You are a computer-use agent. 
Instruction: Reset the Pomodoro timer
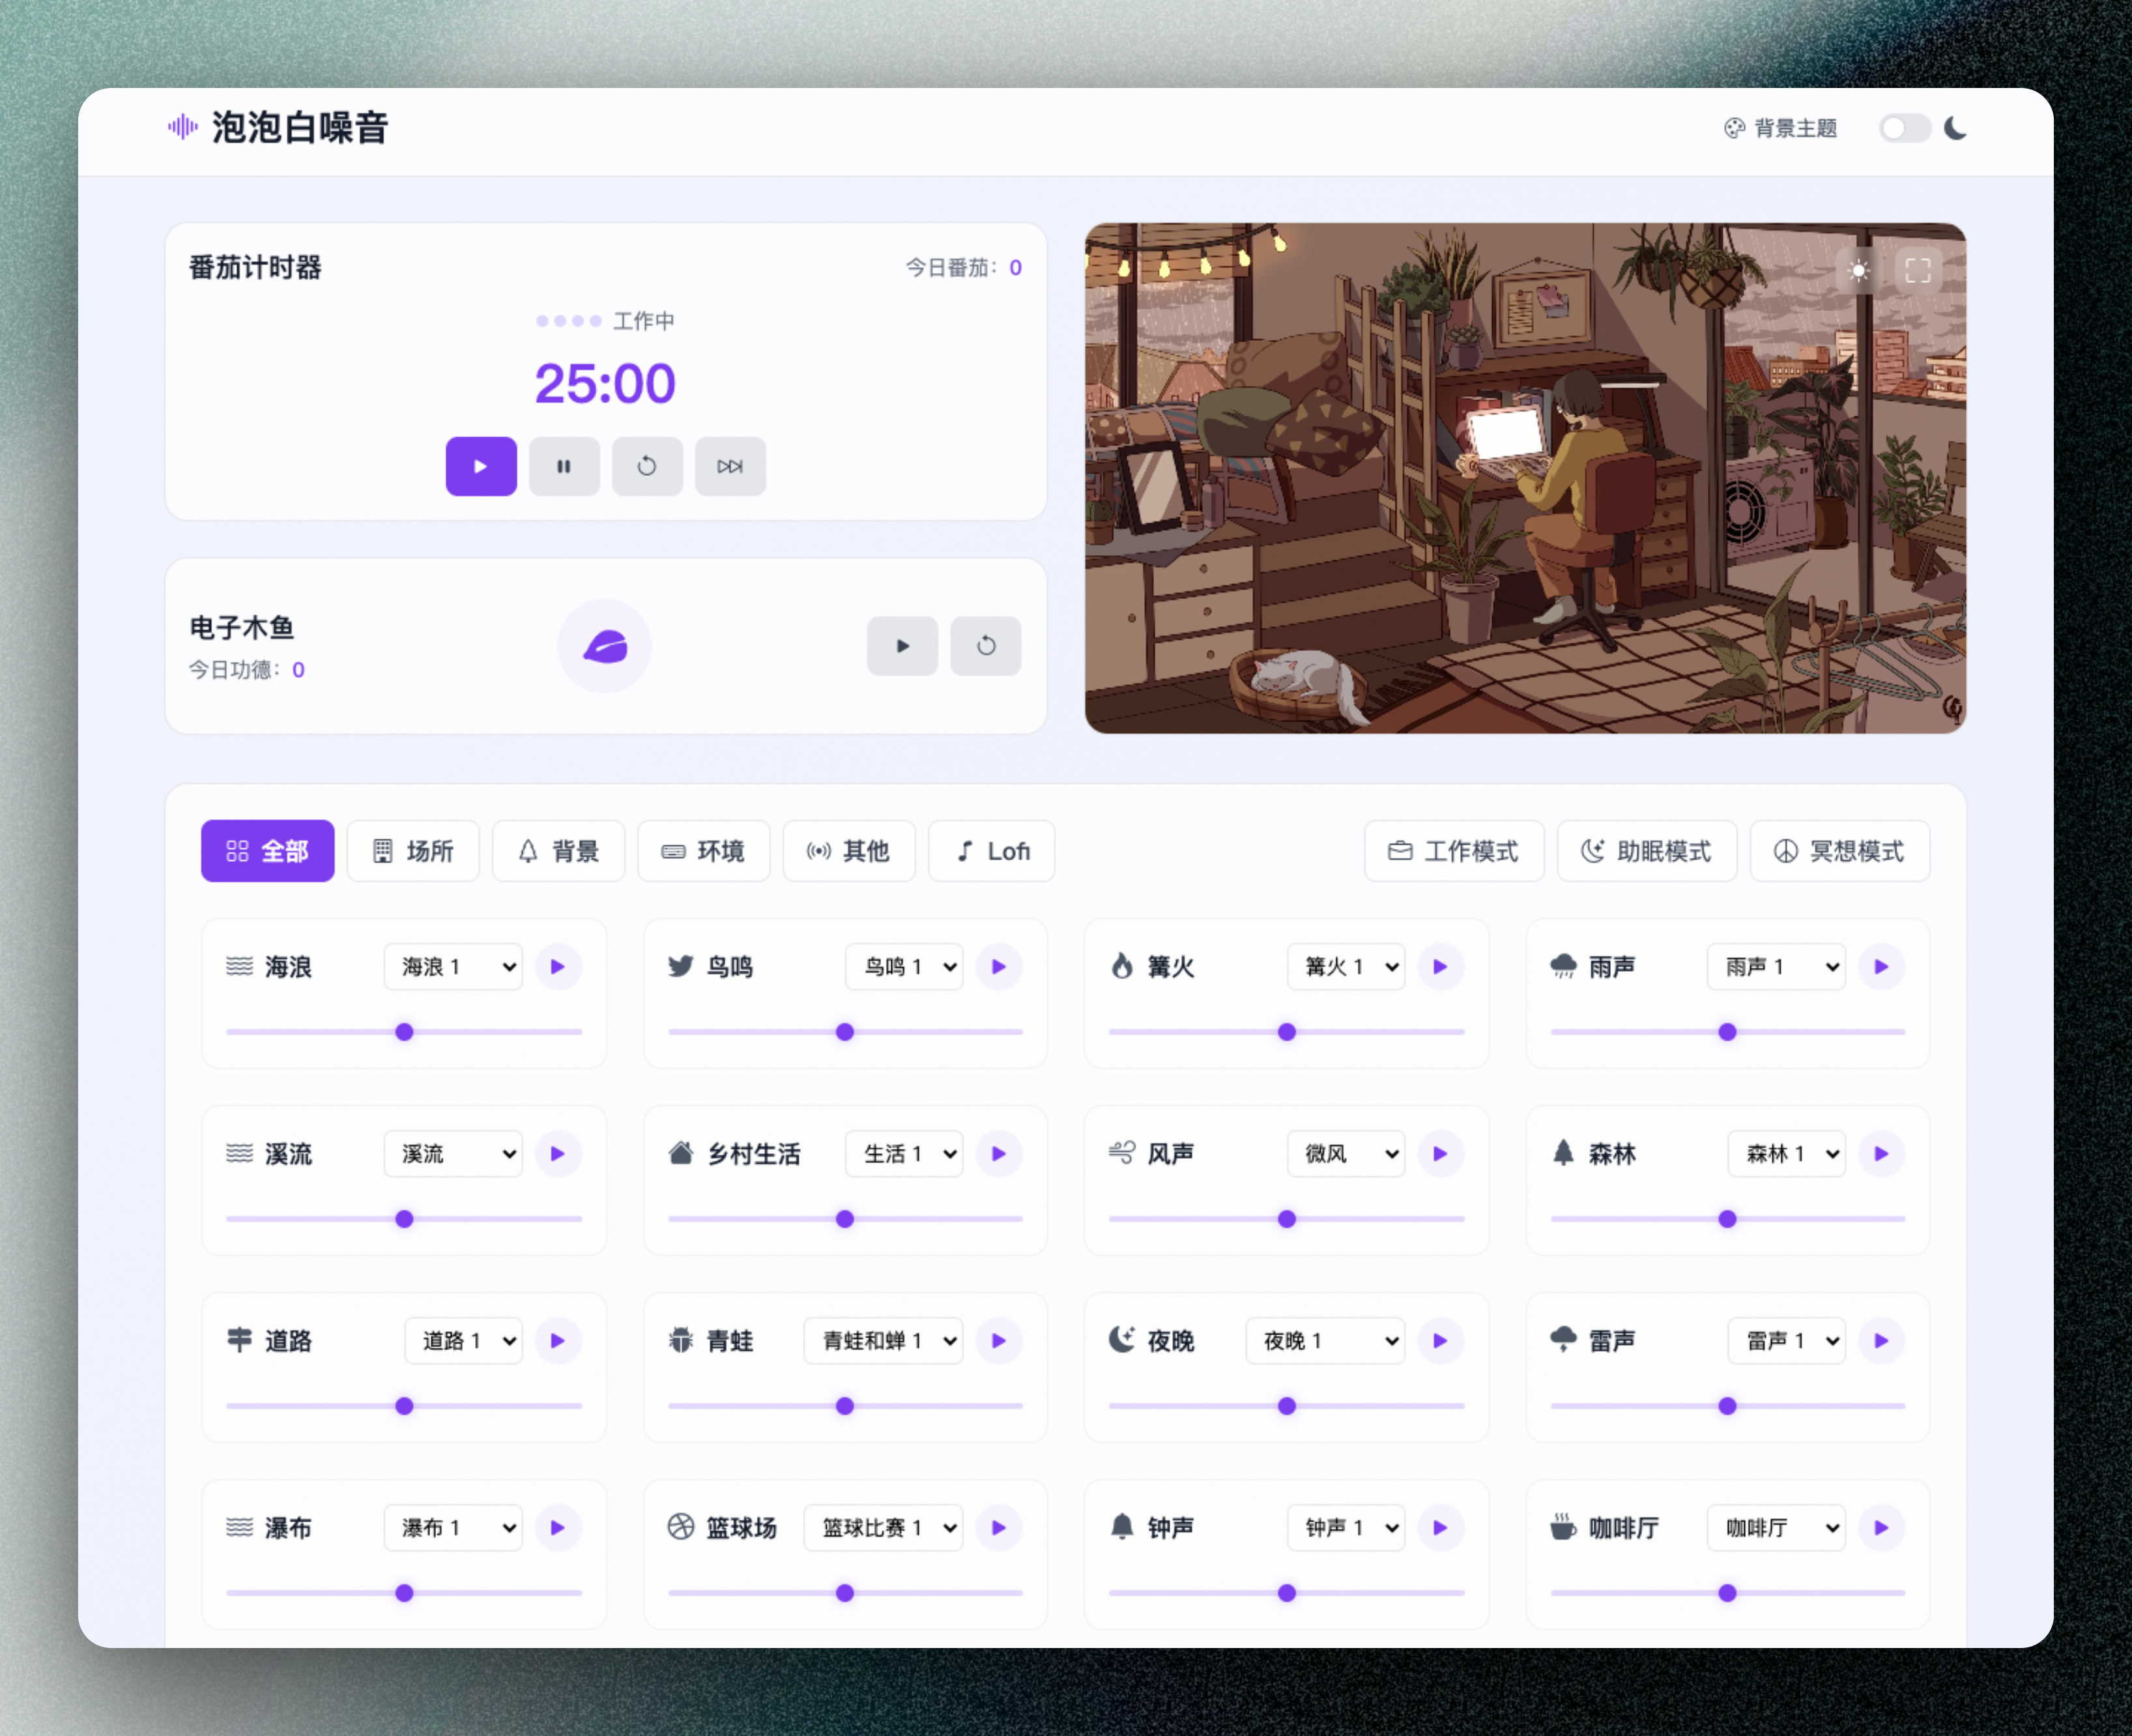point(647,466)
